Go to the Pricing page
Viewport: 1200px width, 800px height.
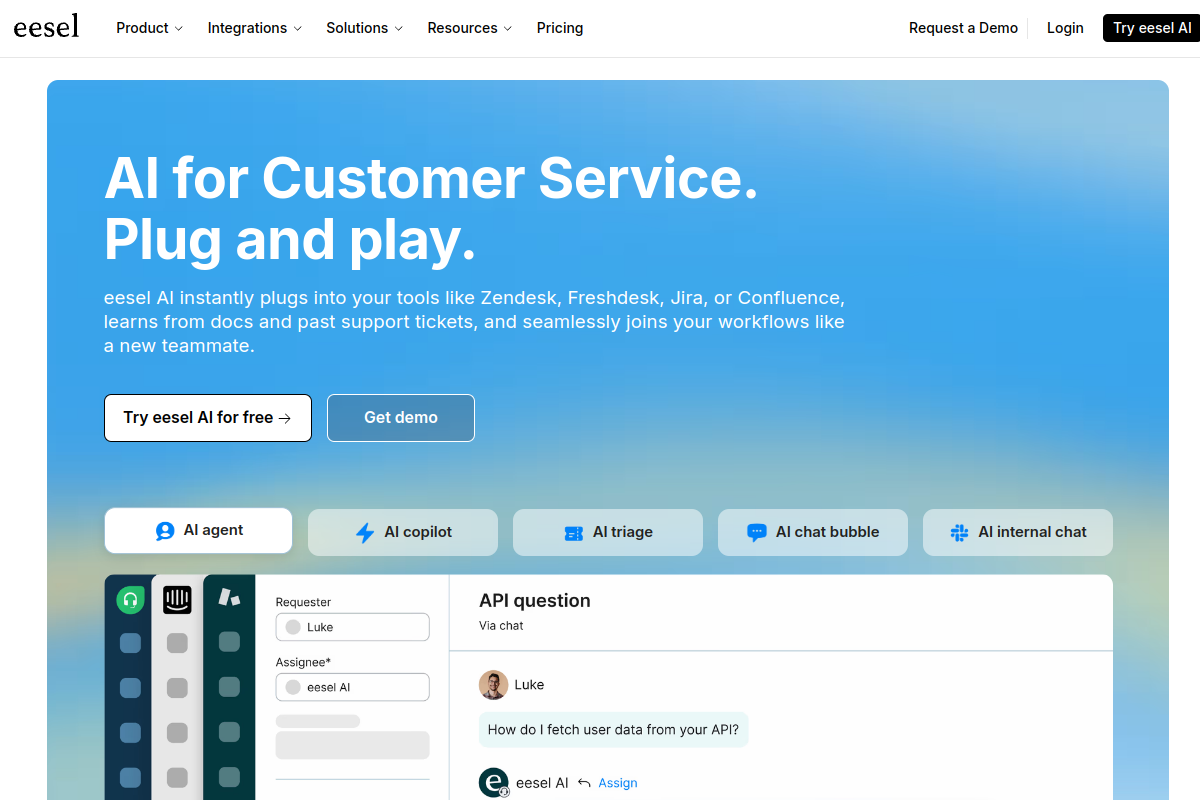point(560,28)
